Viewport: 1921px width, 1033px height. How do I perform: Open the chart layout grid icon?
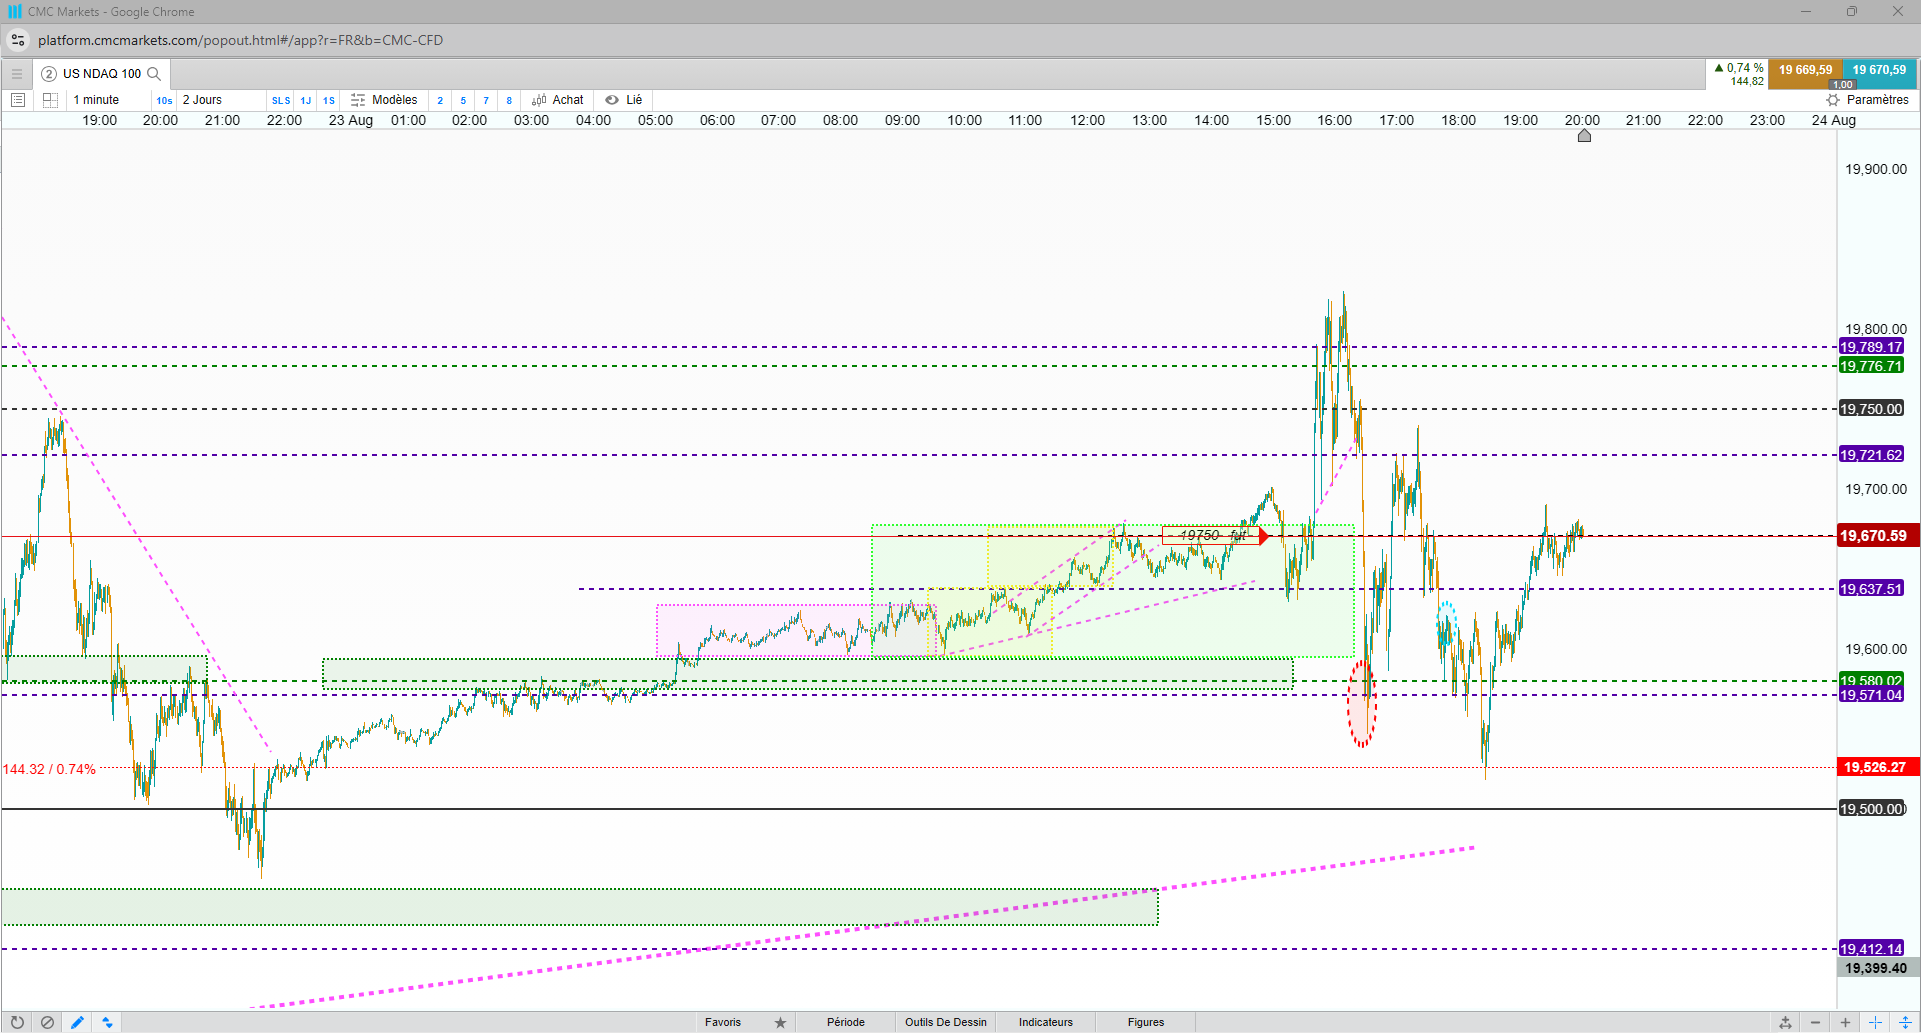[x=50, y=100]
